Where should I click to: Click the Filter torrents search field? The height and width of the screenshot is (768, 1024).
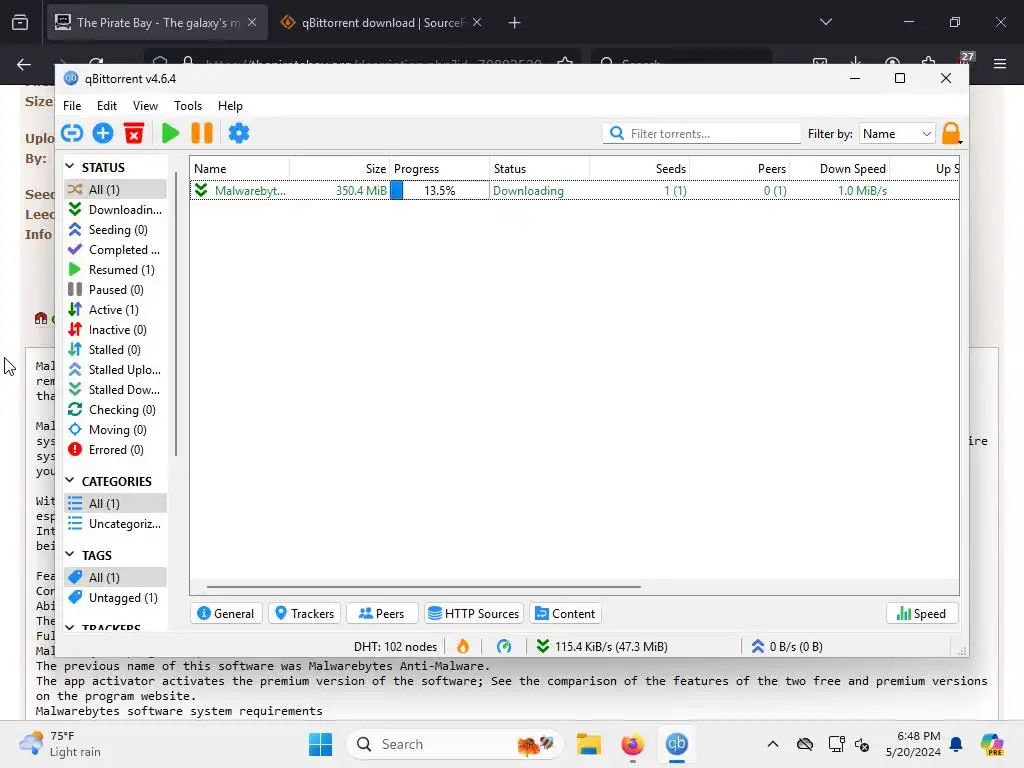click(701, 133)
